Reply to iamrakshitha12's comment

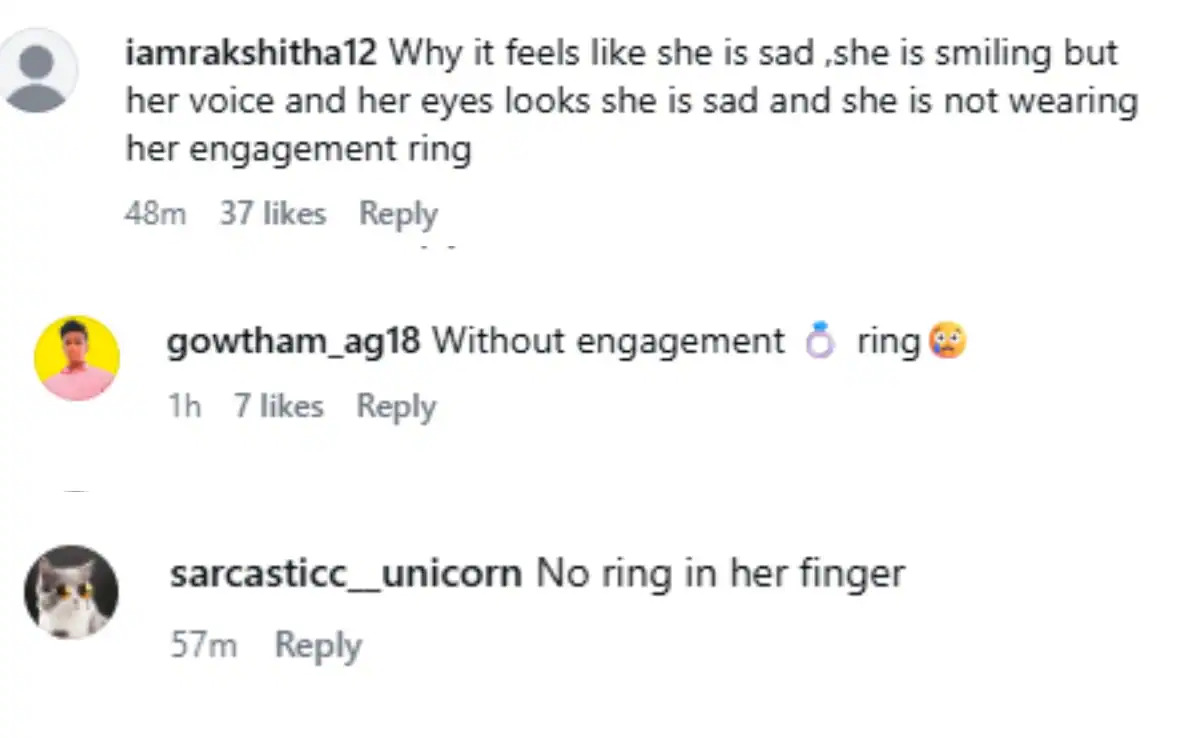(398, 214)
